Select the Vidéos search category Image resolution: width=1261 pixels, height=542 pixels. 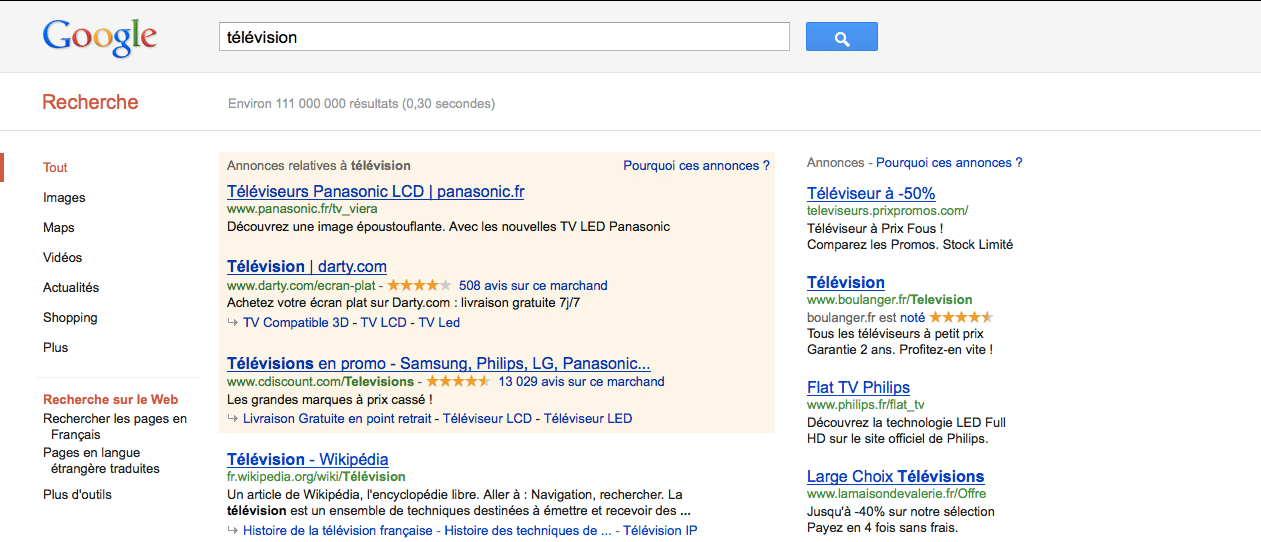coord(62,257)
